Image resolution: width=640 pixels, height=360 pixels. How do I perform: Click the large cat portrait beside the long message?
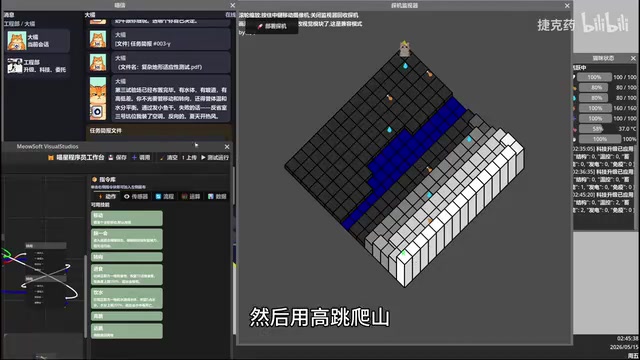(98, 98)
